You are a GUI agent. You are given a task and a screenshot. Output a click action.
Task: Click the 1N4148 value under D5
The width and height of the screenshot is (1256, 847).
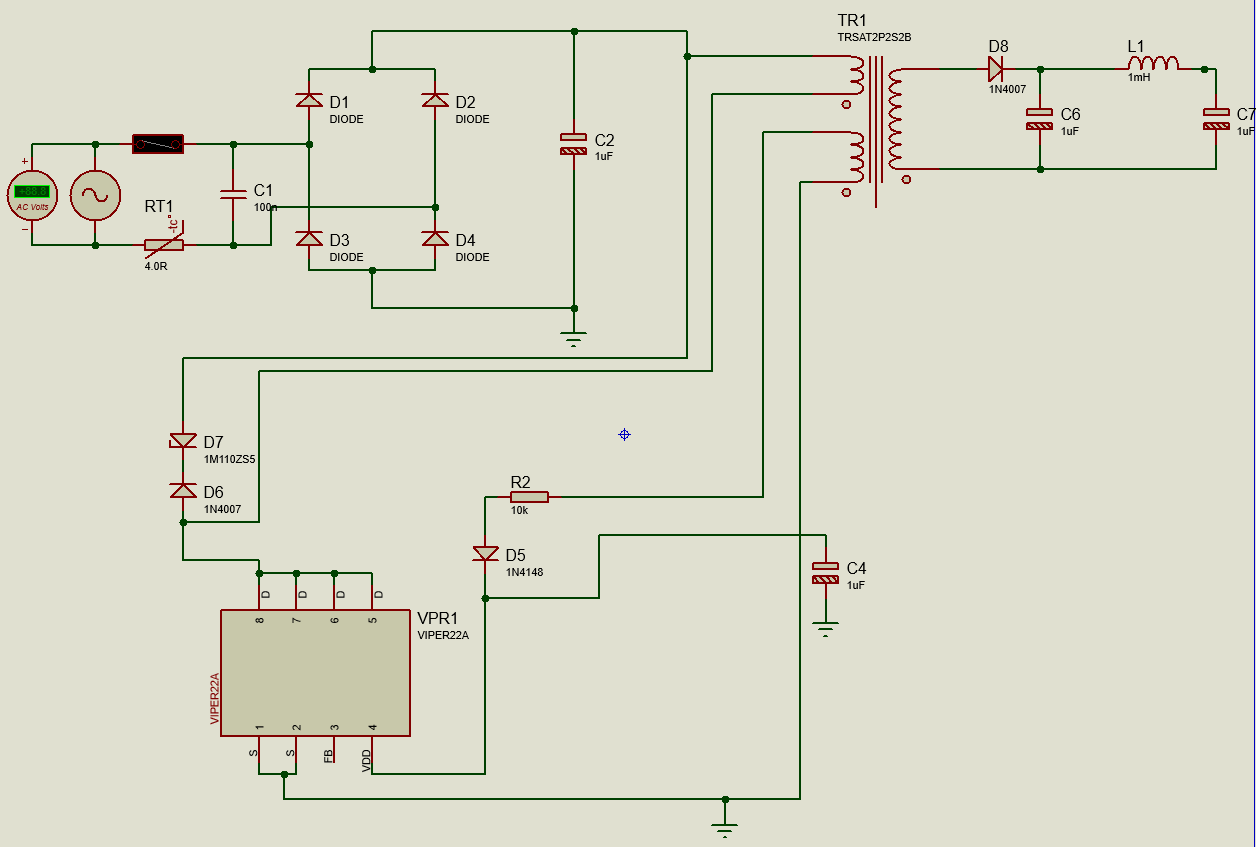(525, 572)
